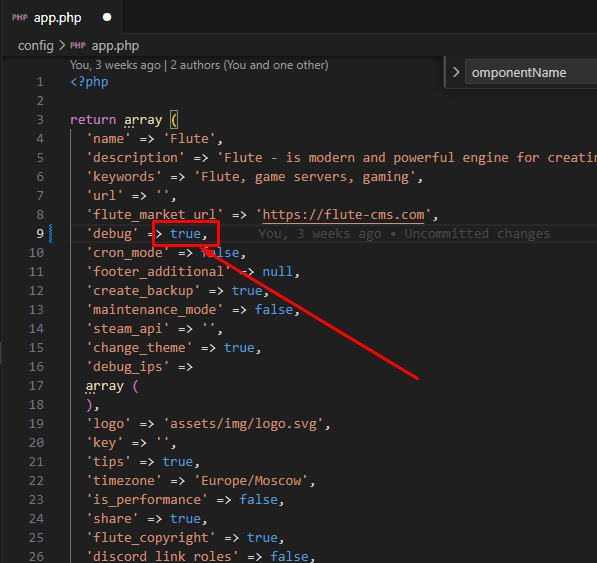Click the PHP file icon in app.php tab
Viewport: 597px width, 563px height.
coord(20,18)
